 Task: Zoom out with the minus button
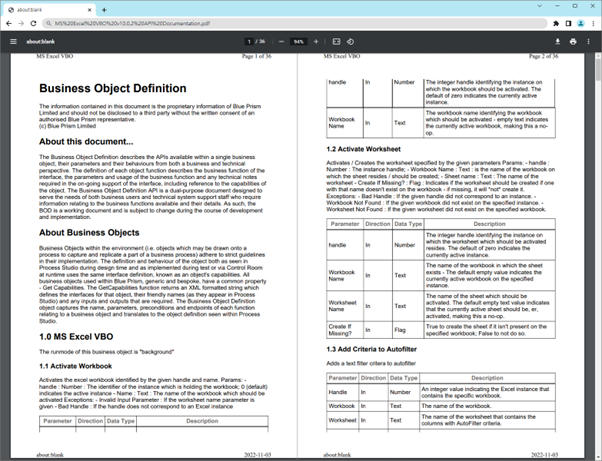281,41
